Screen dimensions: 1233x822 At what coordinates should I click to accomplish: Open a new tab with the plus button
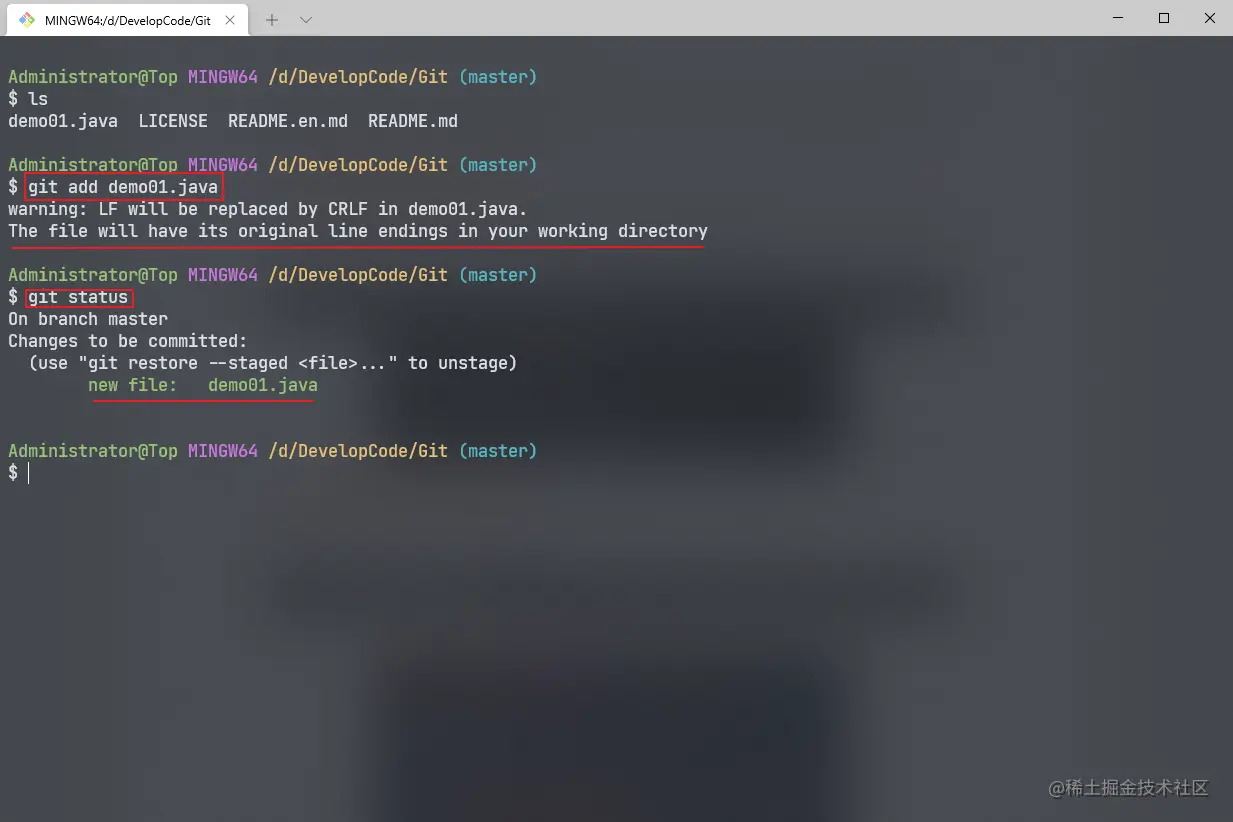272,19
